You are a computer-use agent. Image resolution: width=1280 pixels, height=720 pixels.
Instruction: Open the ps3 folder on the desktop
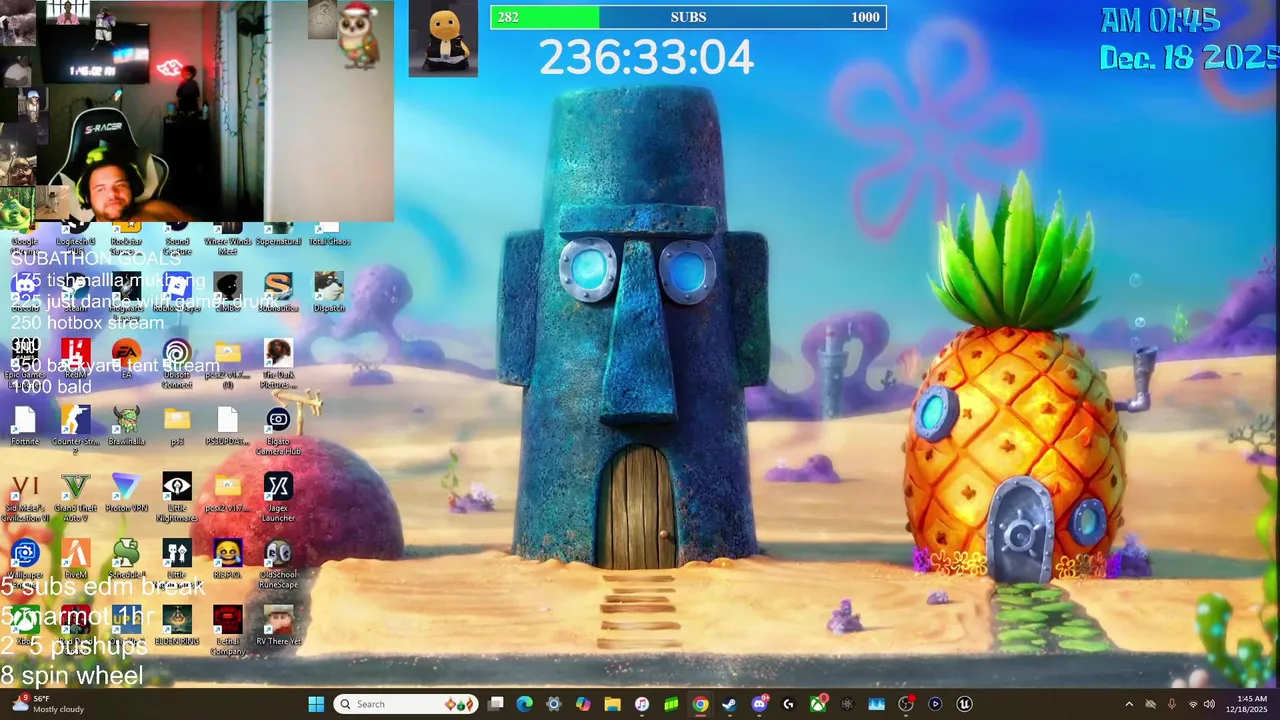[x=177, y=425]
